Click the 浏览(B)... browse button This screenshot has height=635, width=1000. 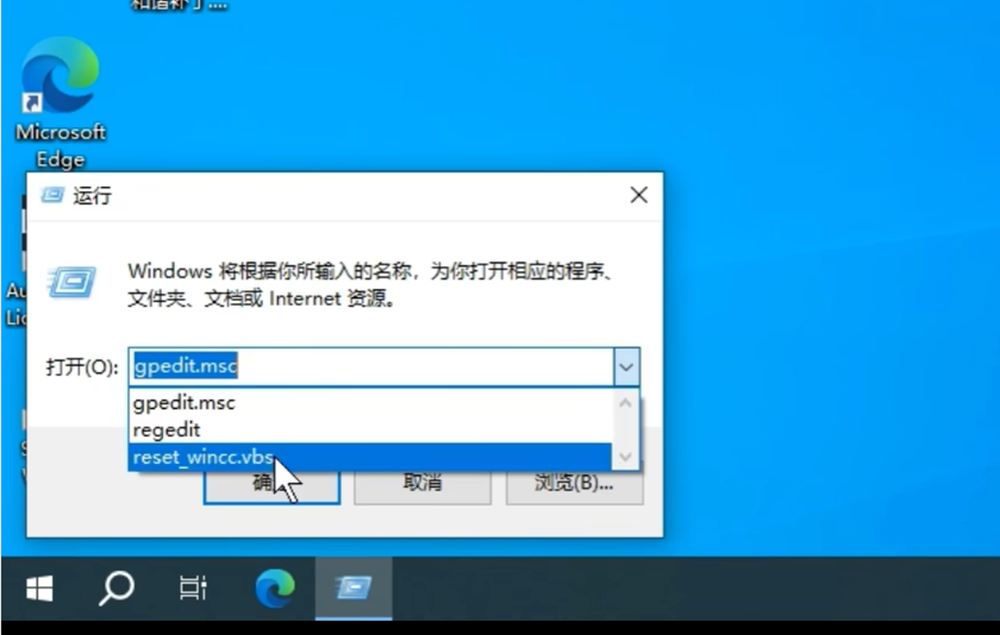click(x=574, y=484)
